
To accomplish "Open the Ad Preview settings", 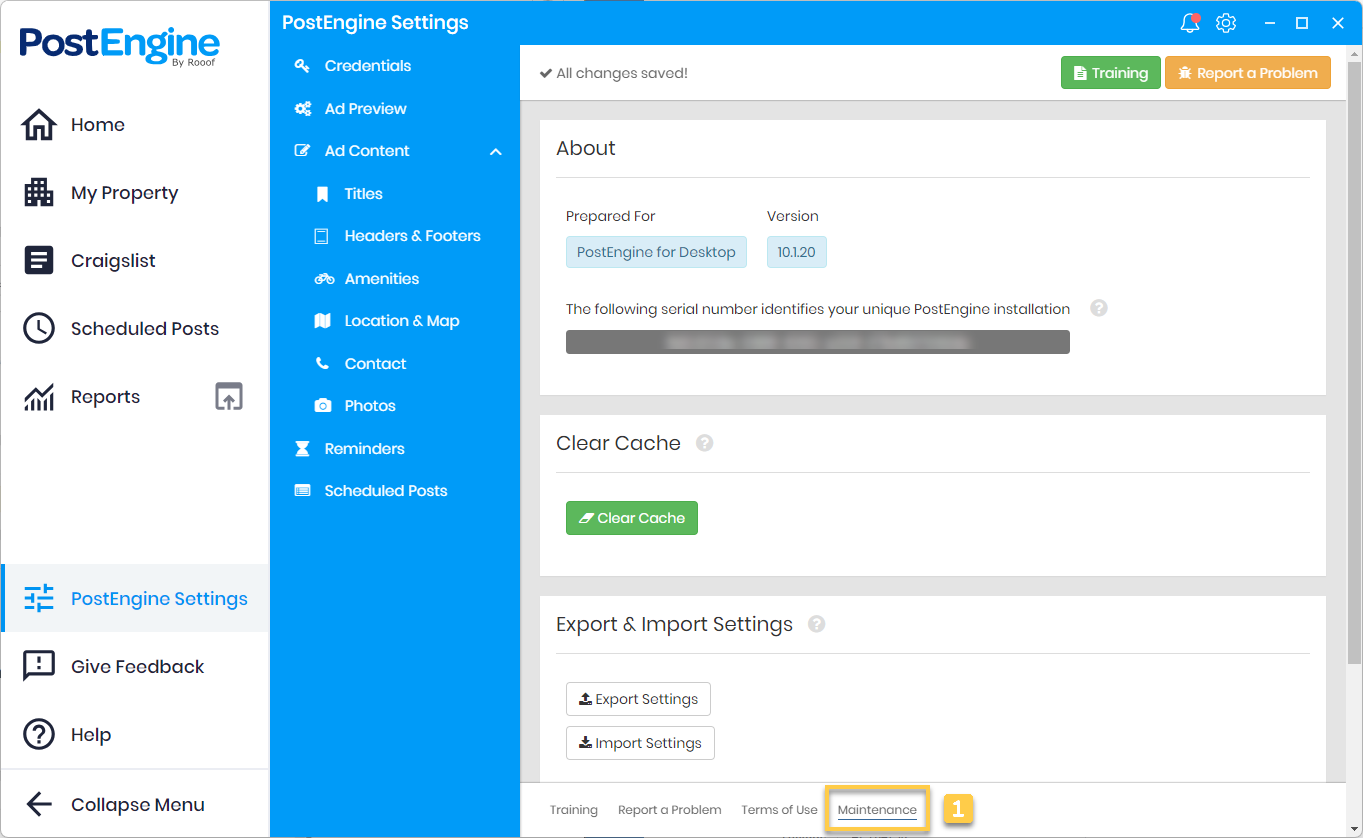I will [x=365, y=109].
